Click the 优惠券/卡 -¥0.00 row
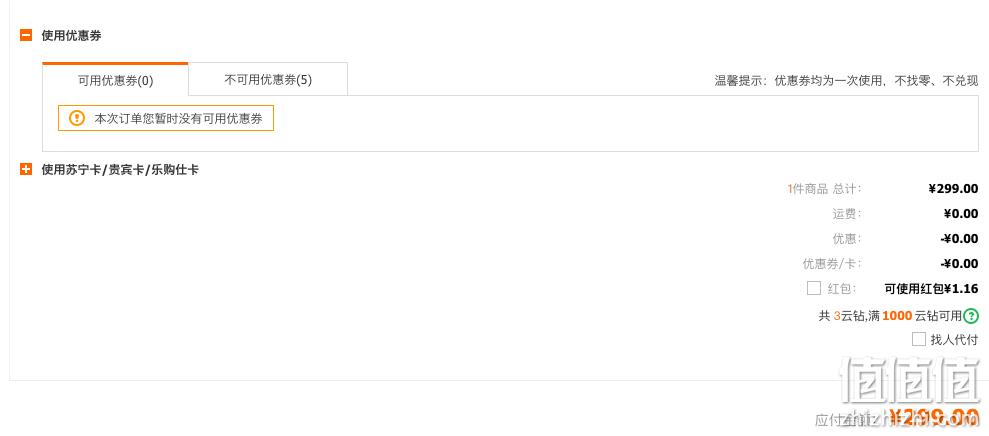Viewport: 989px width, 436px height. pyautogui.click(x=890, y=264)
